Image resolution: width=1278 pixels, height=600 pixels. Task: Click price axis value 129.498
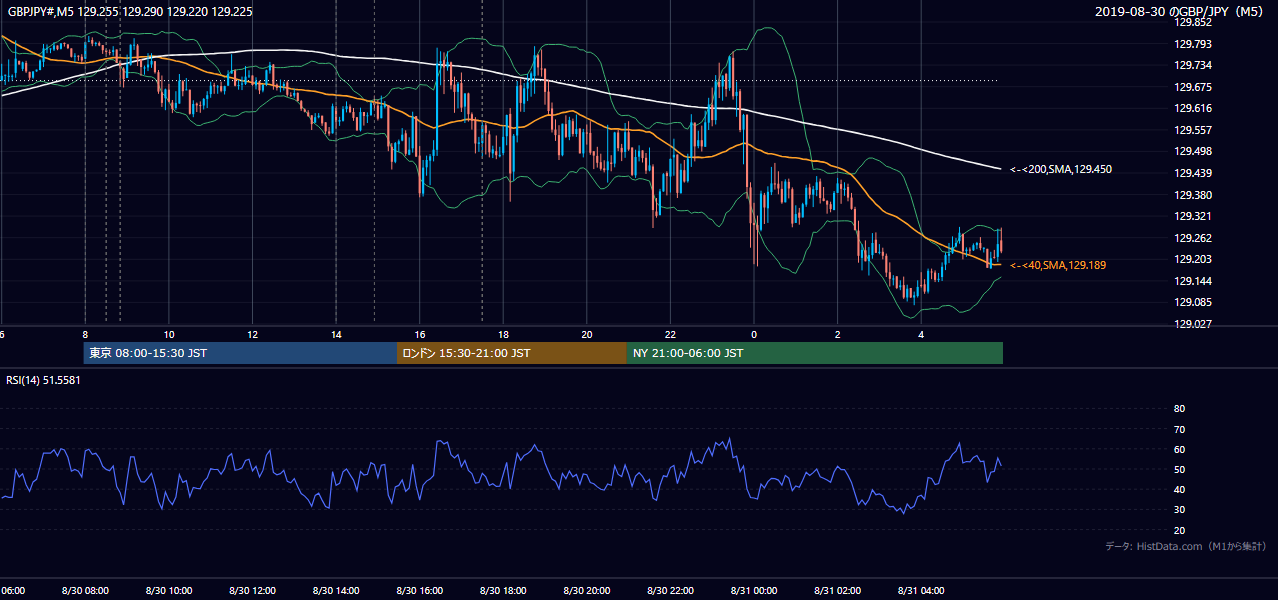pos(1193,151)
